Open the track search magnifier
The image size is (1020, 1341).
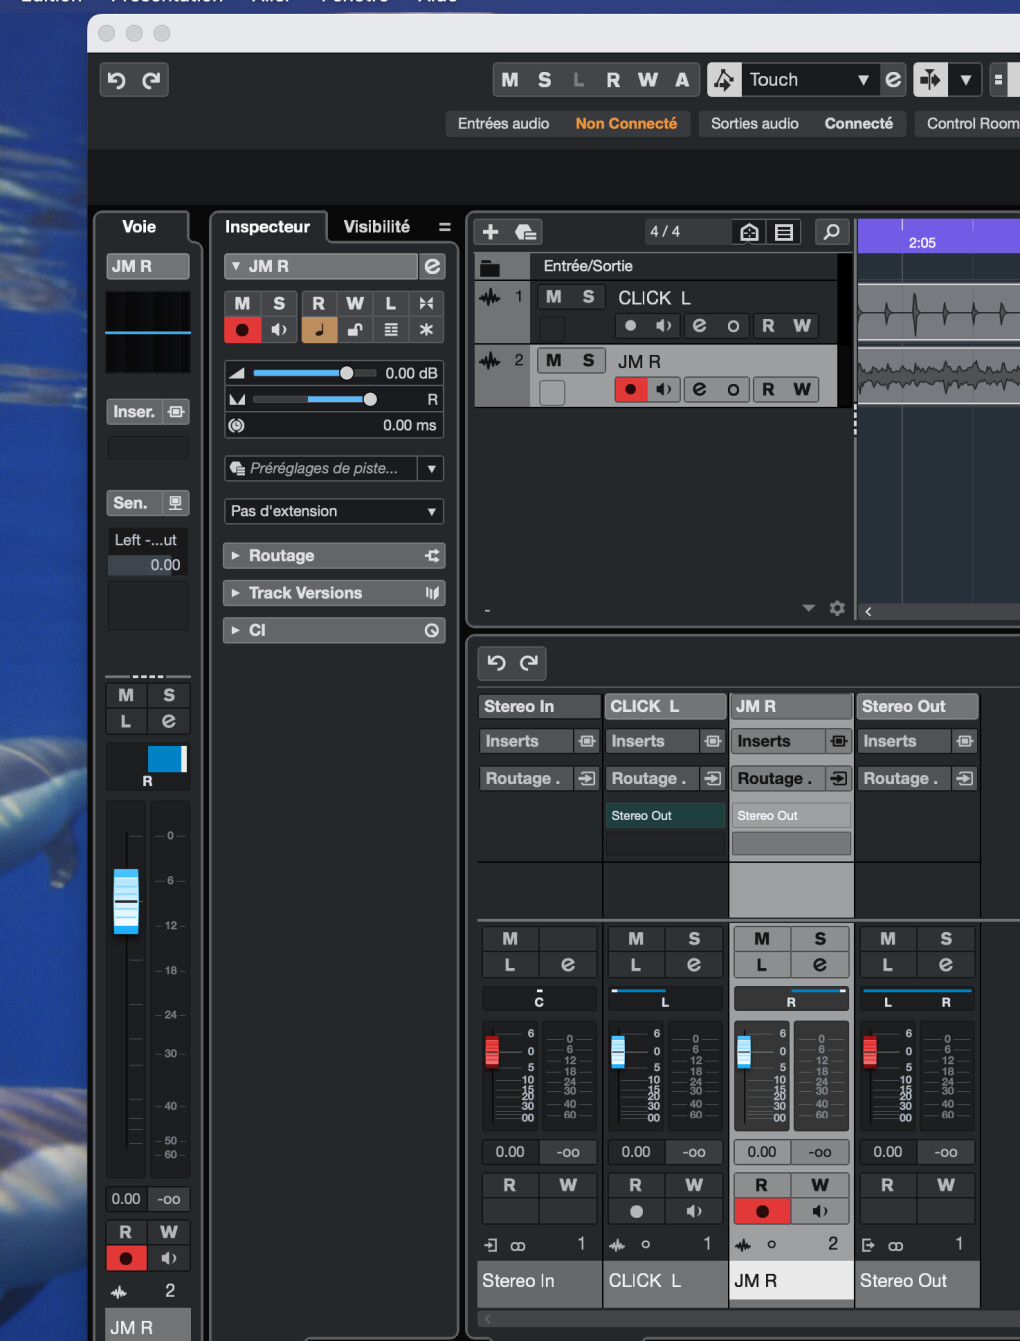click(x=830, y=232)
